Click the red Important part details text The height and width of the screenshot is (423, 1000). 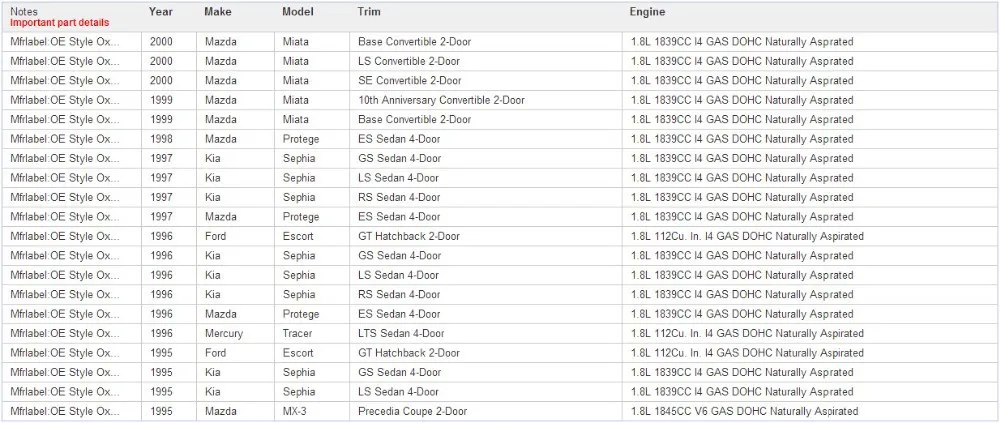click(59, 22)
